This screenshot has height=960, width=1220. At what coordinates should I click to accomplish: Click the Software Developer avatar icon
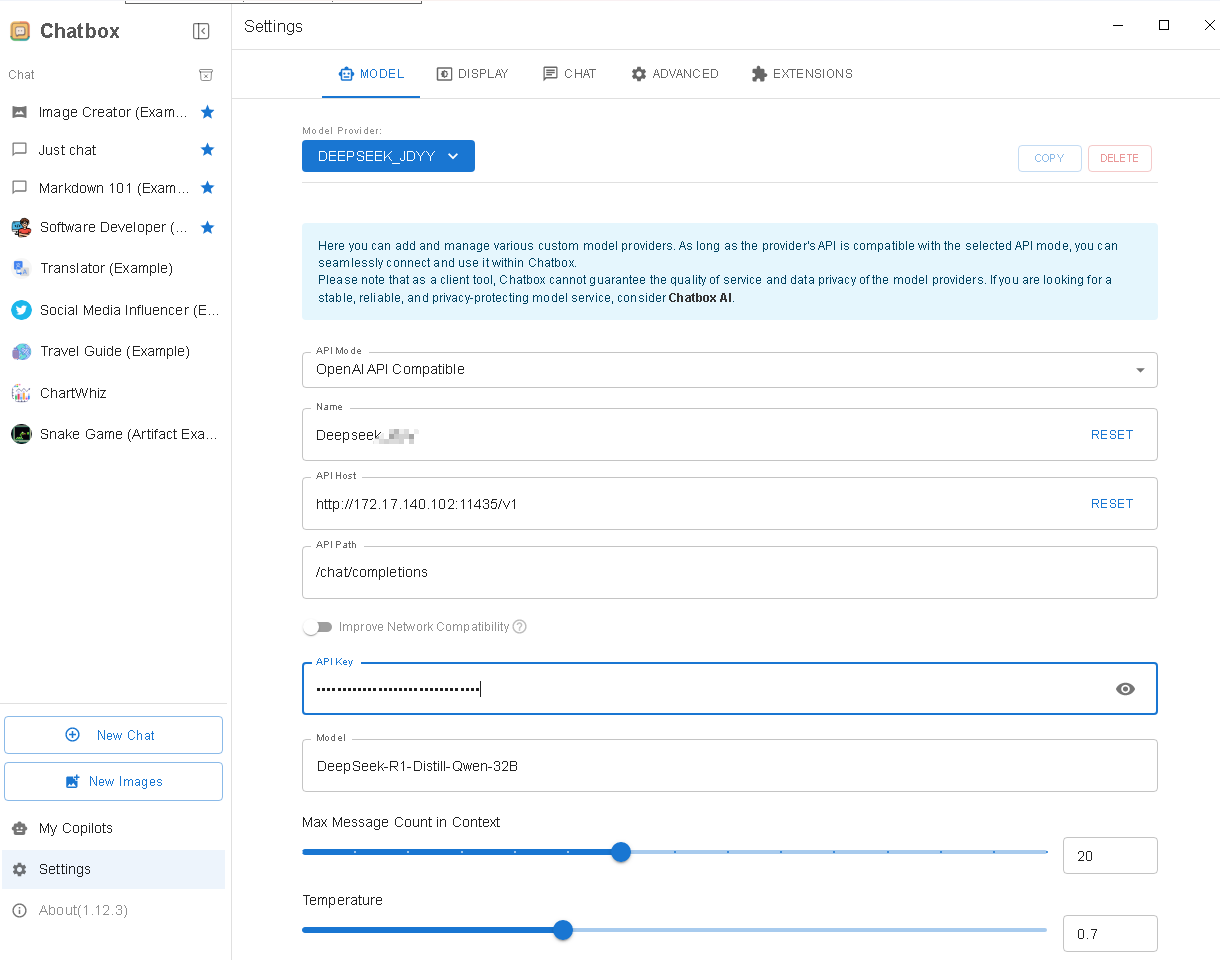21,227
